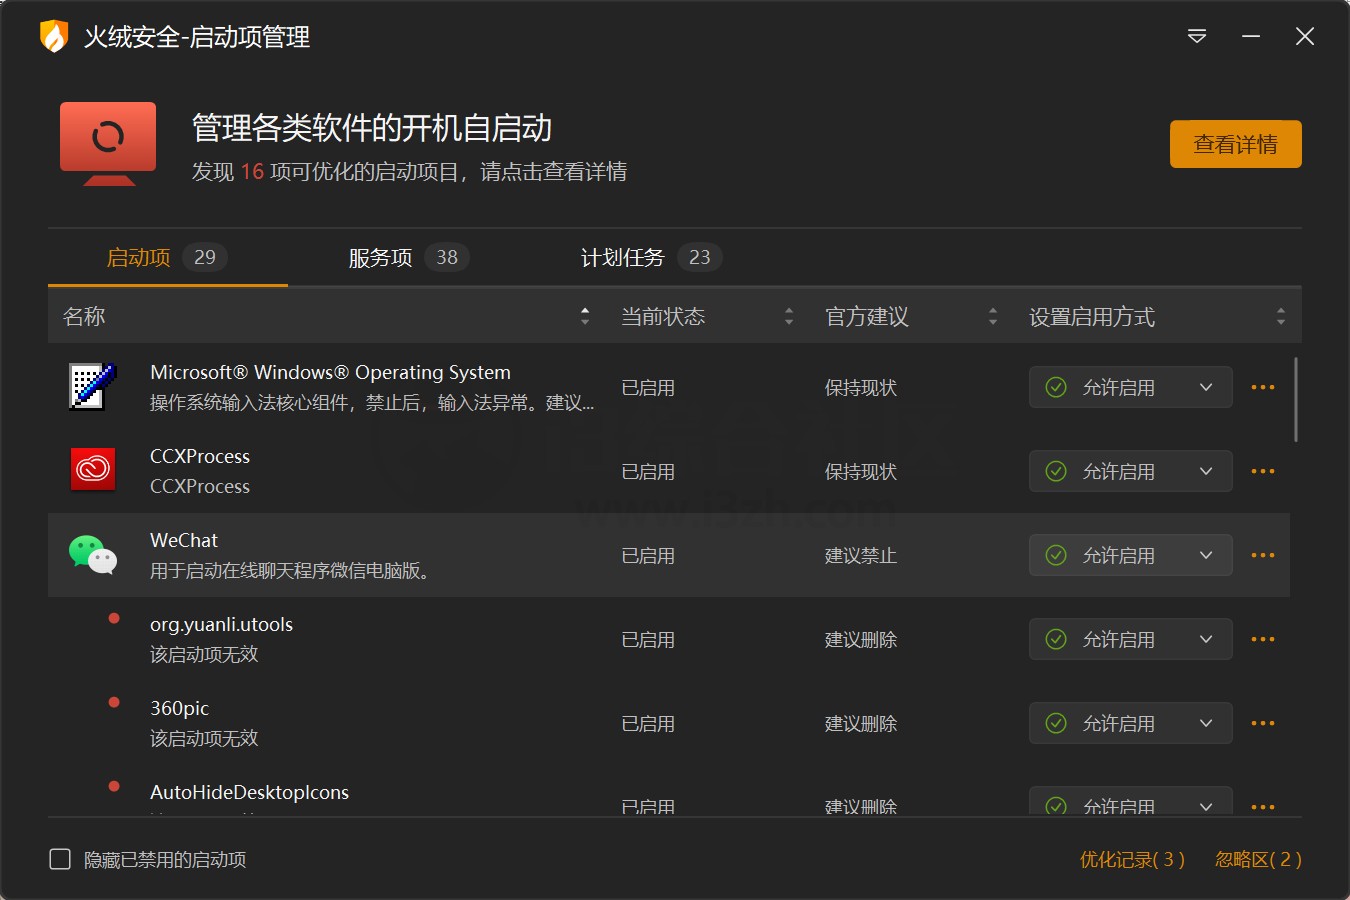Click the red dot beside org.yuanli.utools
The width and height of the screenshot is (1350, 900).
point(114,619)
